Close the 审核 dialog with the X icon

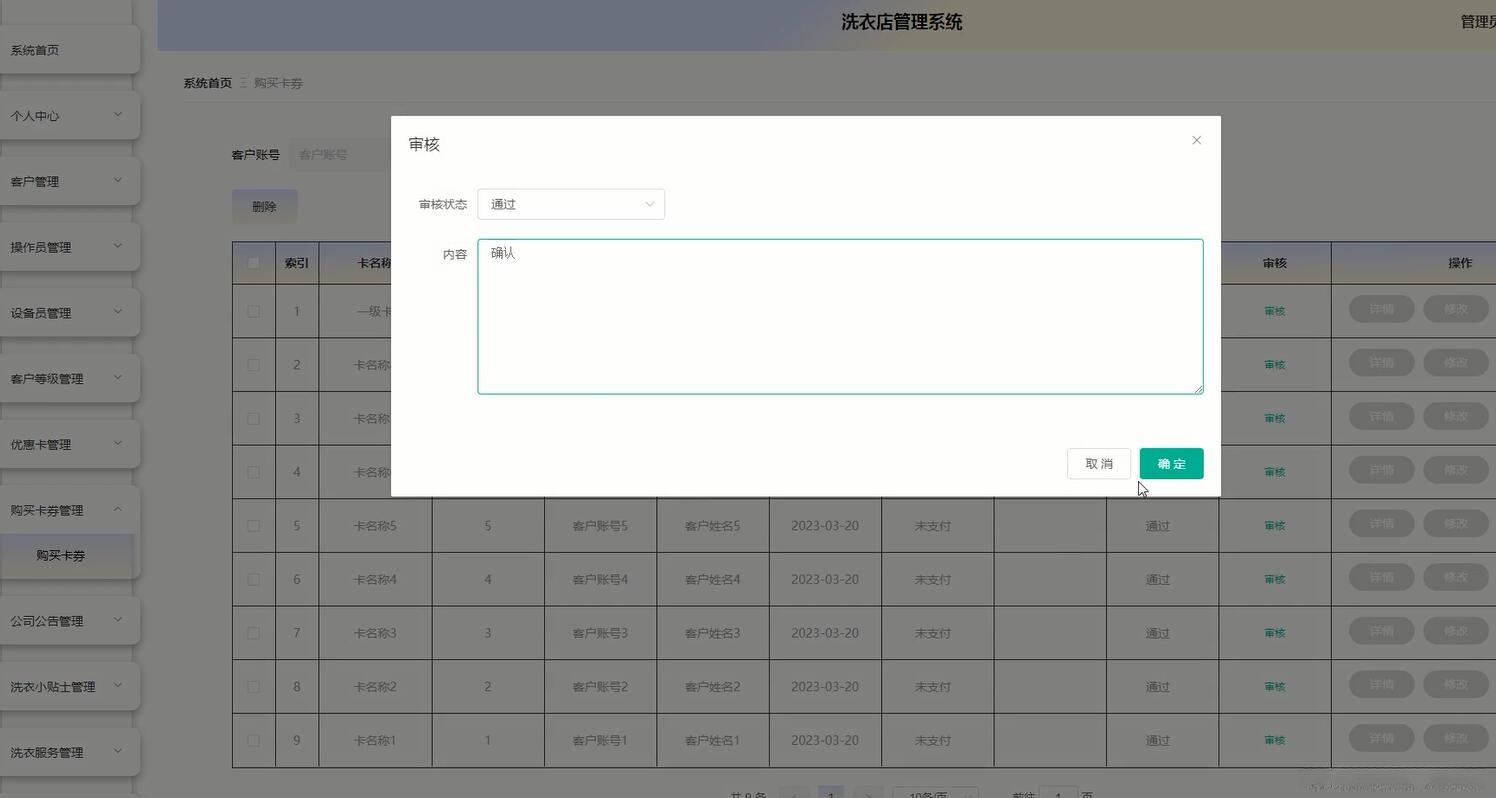[1196, 140]
